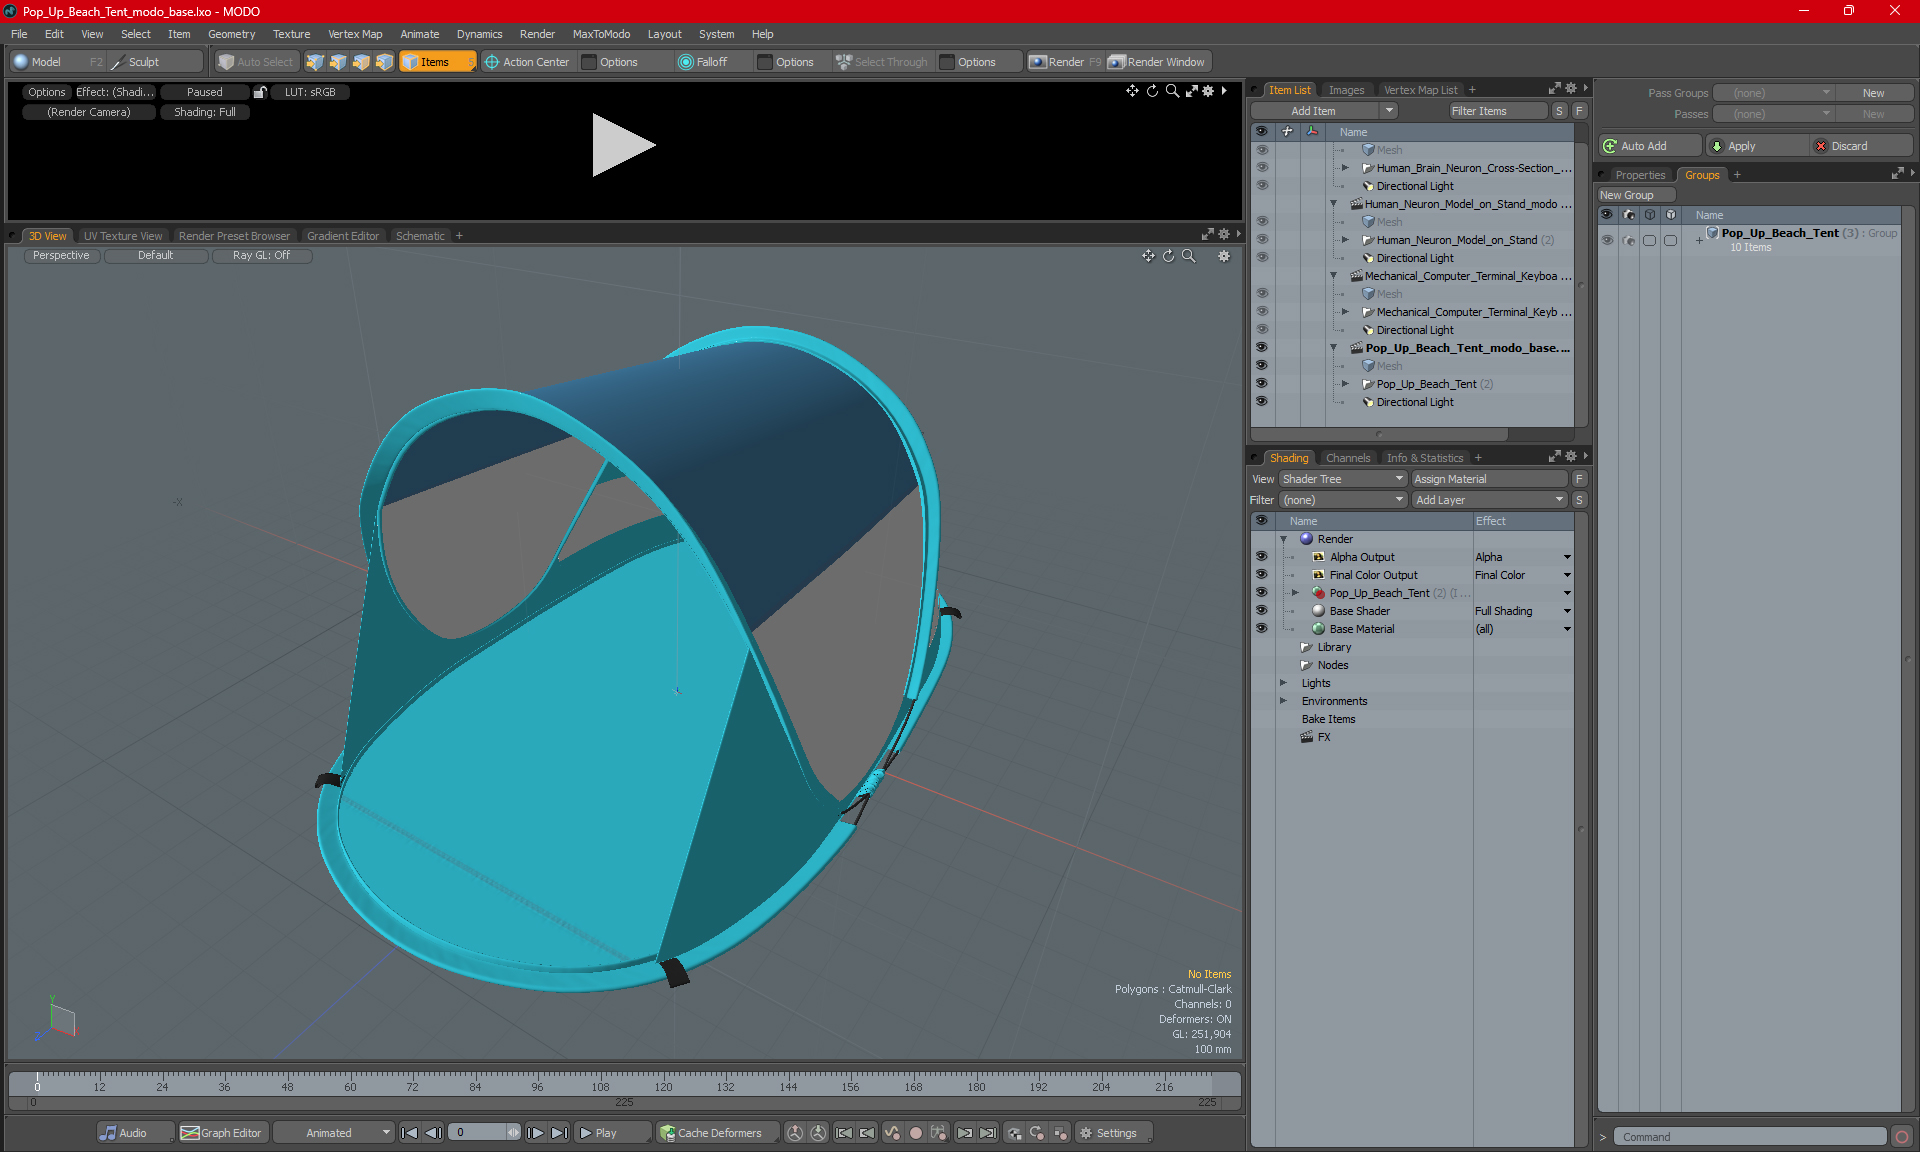Open Render Window
The image size is (1920, 1152).
(1157, 62)
